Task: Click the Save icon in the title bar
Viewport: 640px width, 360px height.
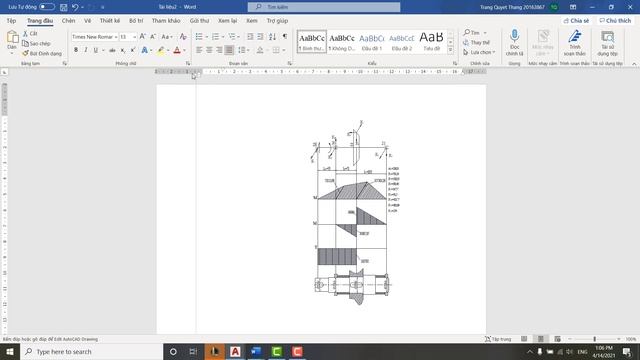Action: [64, 7]
